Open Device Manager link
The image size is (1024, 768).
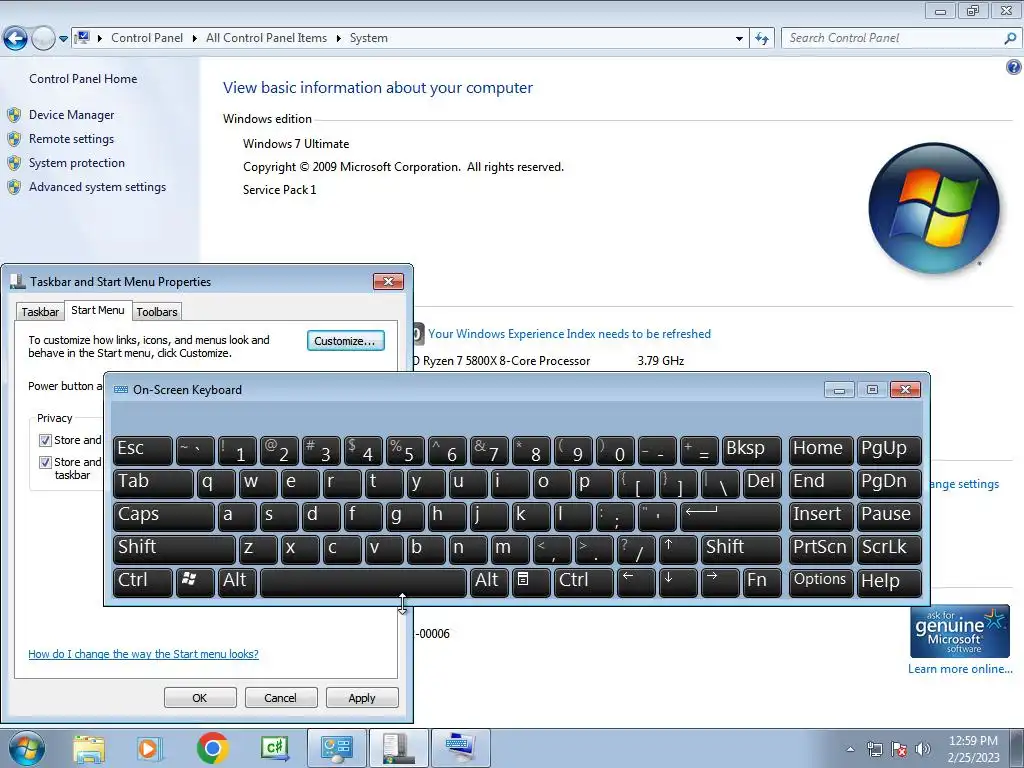point(71,115)
